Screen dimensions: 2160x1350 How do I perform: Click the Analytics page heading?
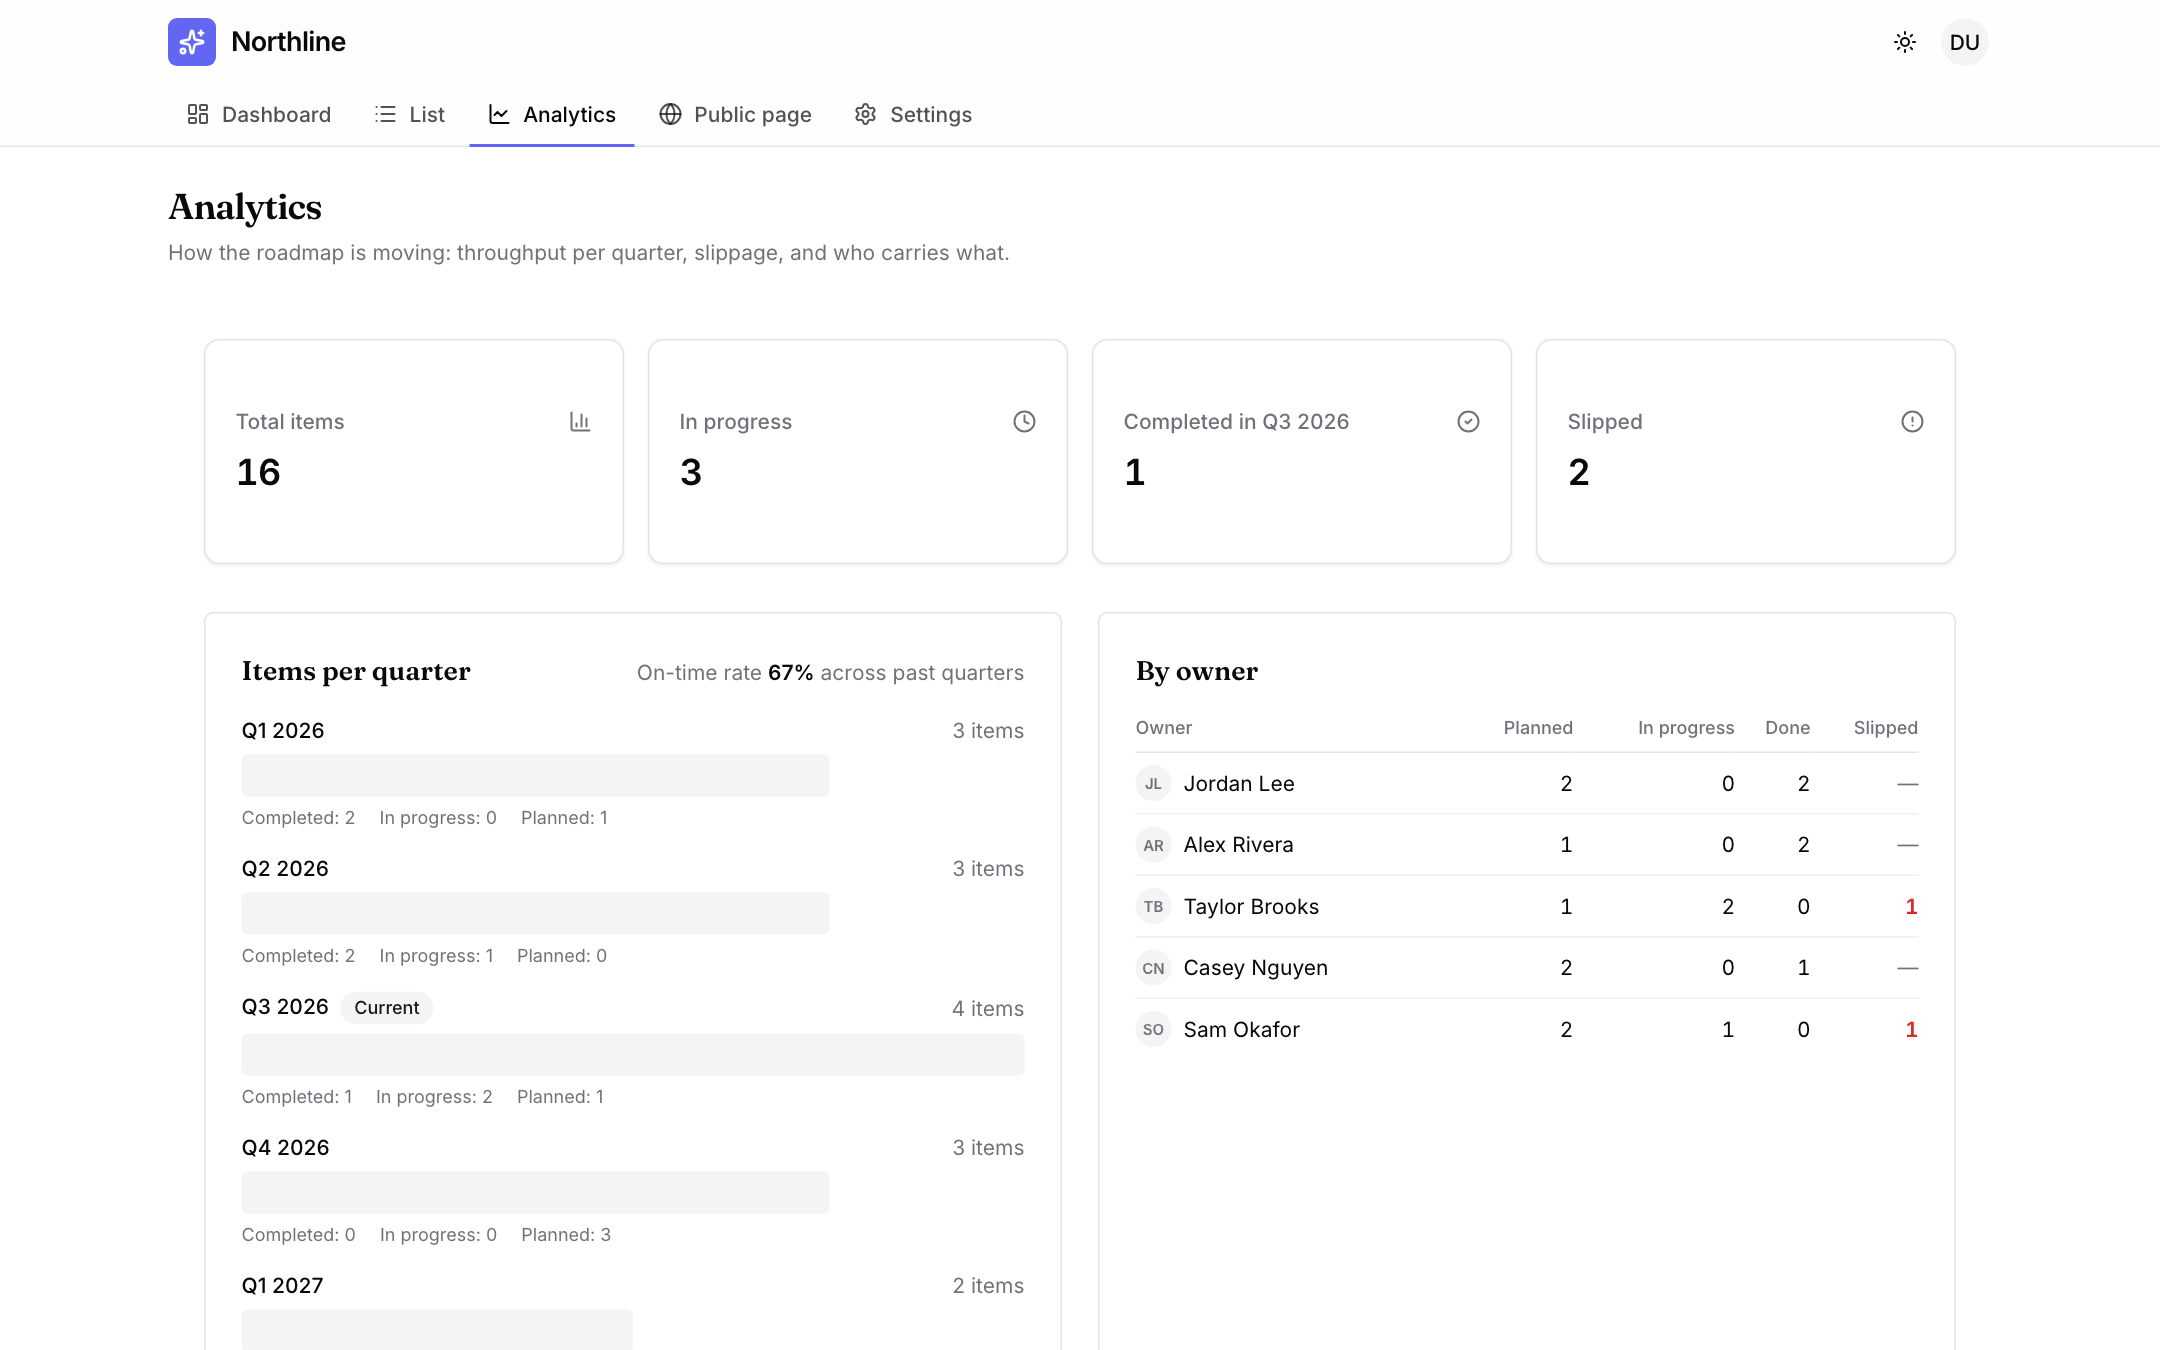click(x=245, y=207)
